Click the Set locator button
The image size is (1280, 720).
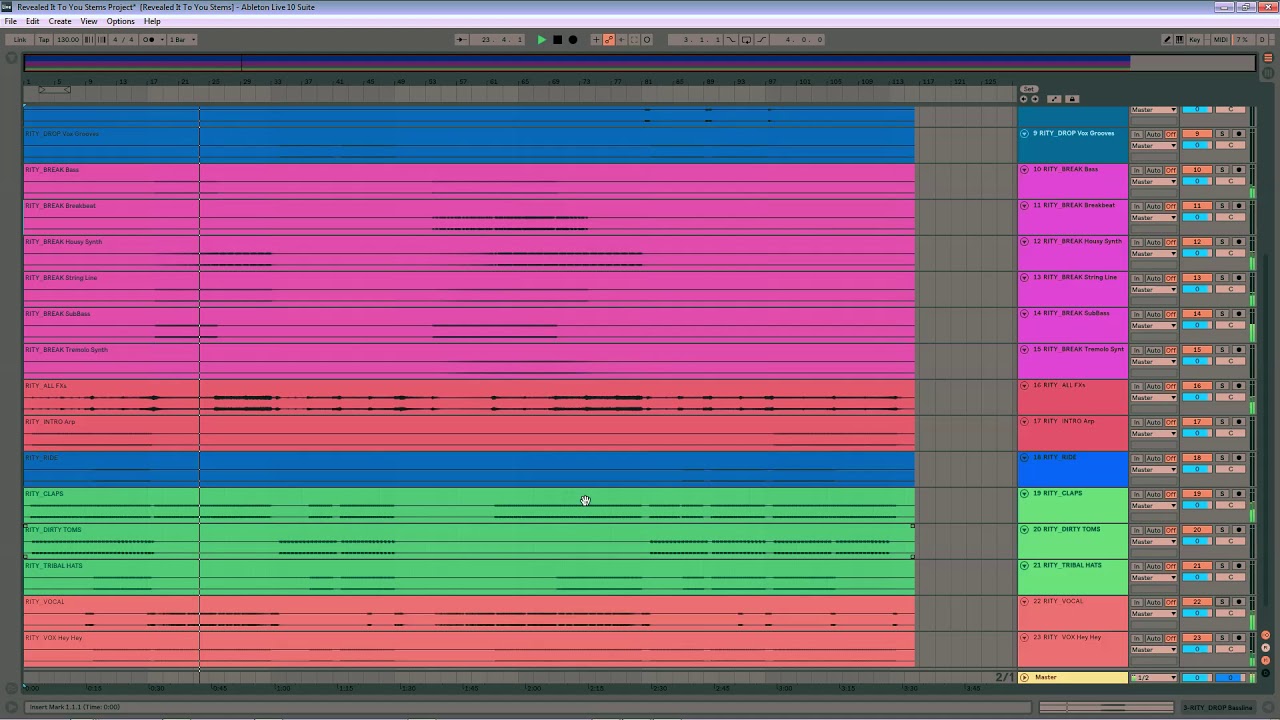pyautogui.click(x=1029, y=89)
